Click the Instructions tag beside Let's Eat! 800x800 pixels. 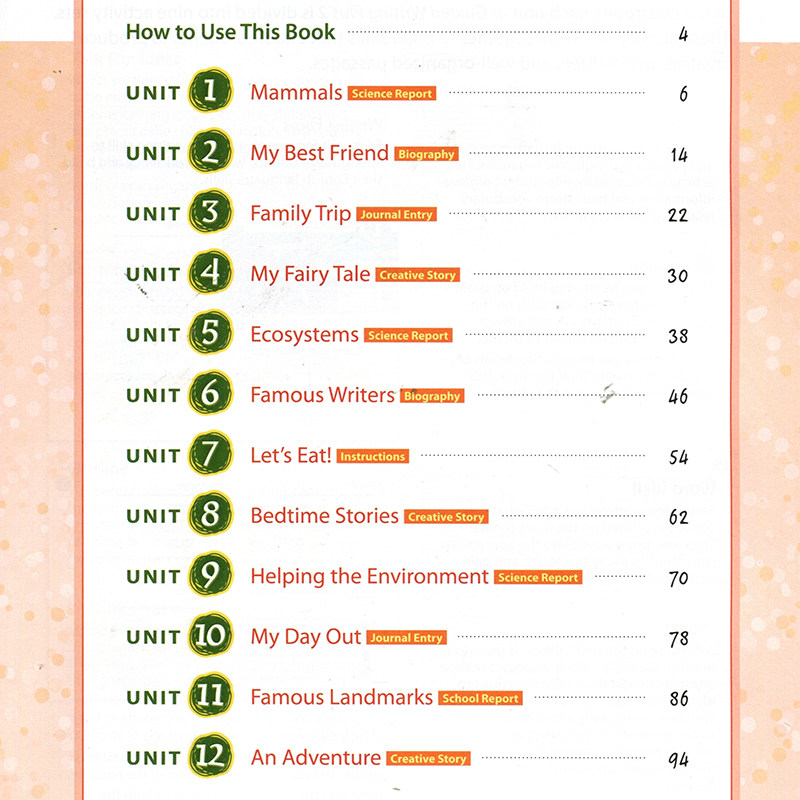pos(373,457)
